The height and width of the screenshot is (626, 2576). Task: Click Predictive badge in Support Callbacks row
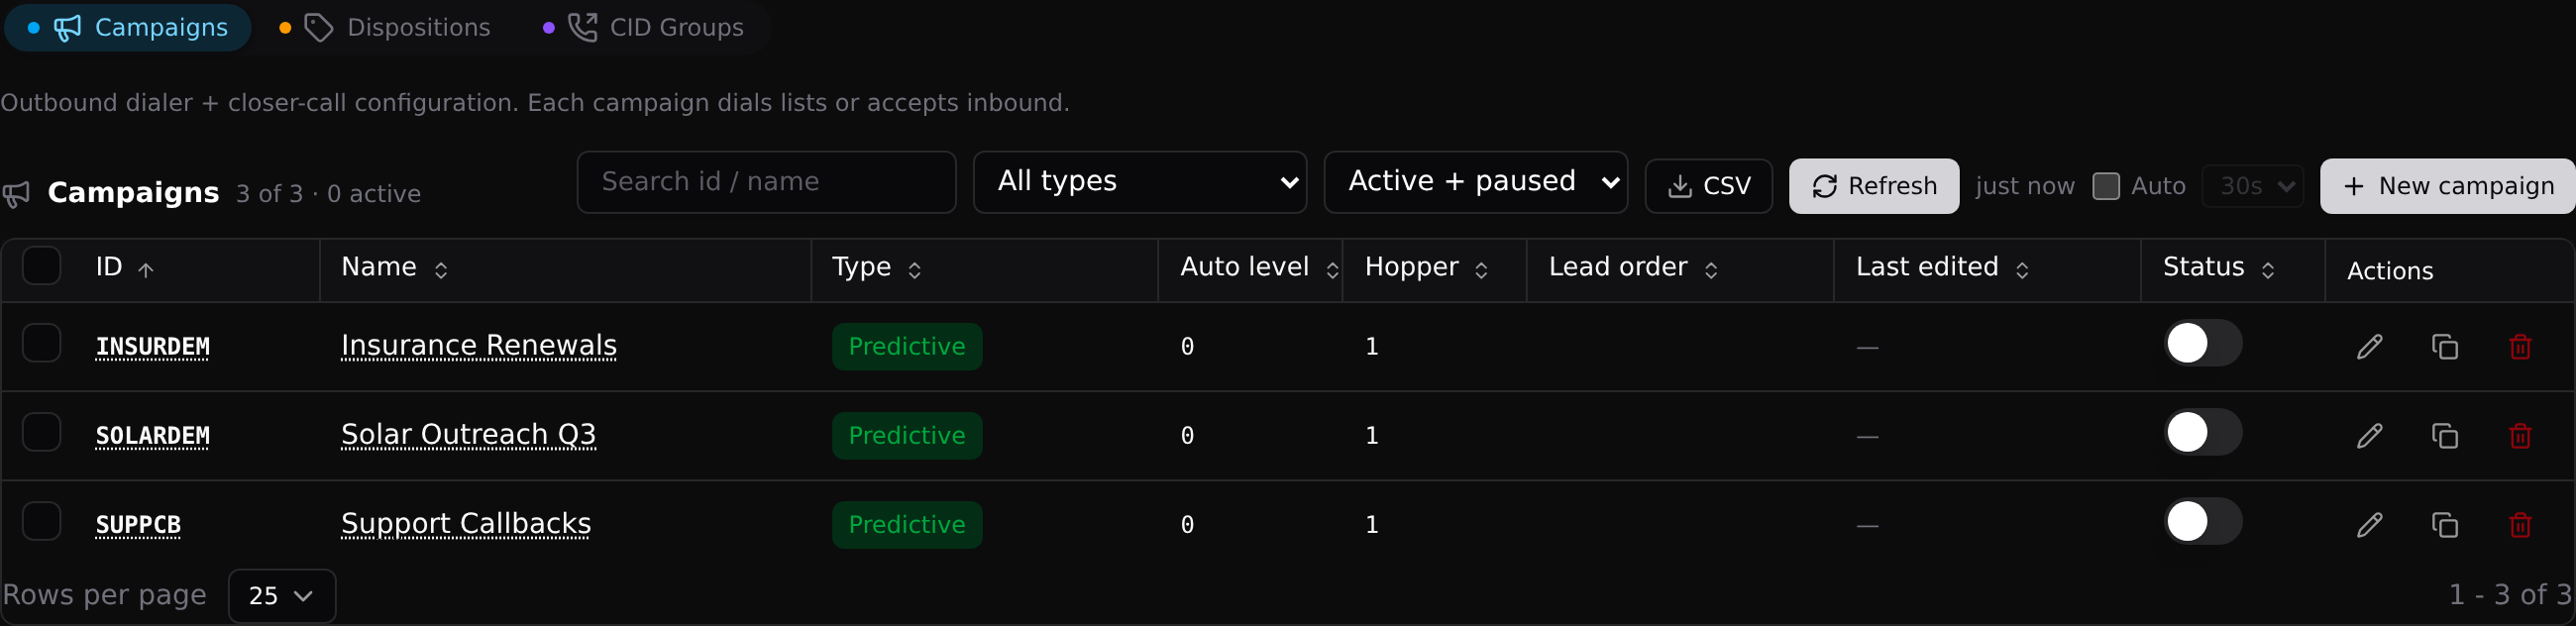(907, 525)
